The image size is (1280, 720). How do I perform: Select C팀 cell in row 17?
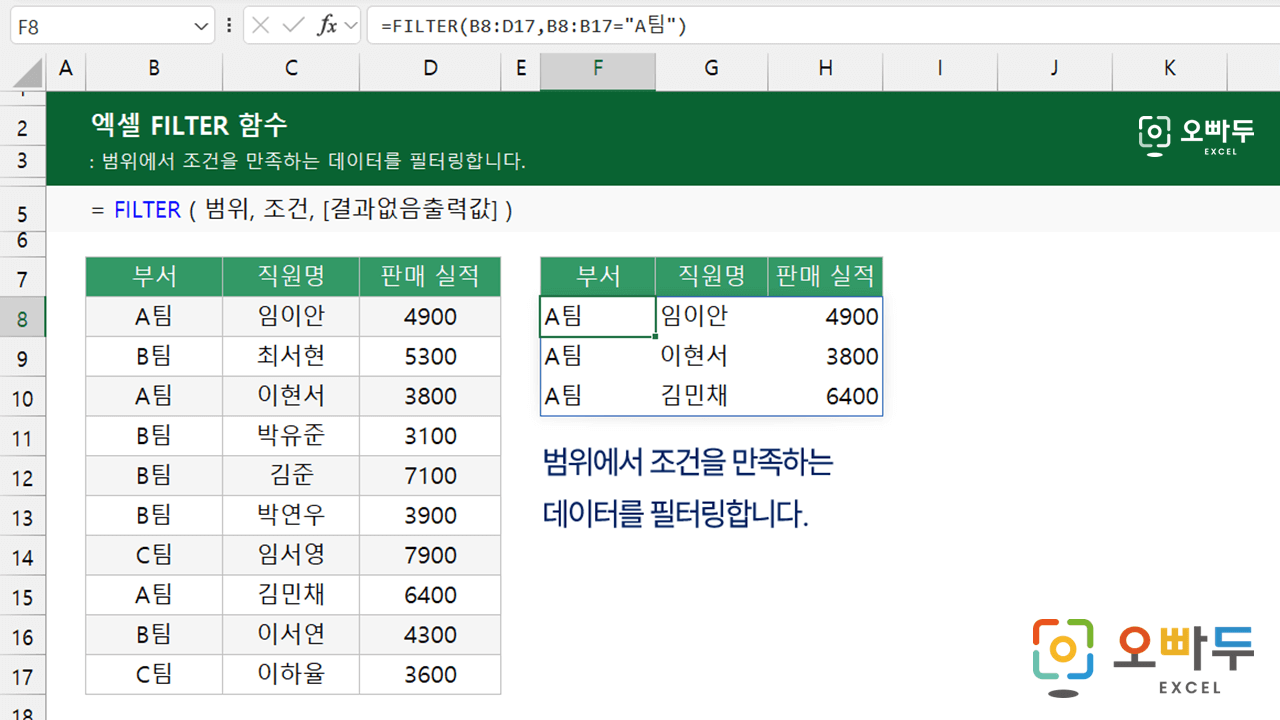pos(154,675)
